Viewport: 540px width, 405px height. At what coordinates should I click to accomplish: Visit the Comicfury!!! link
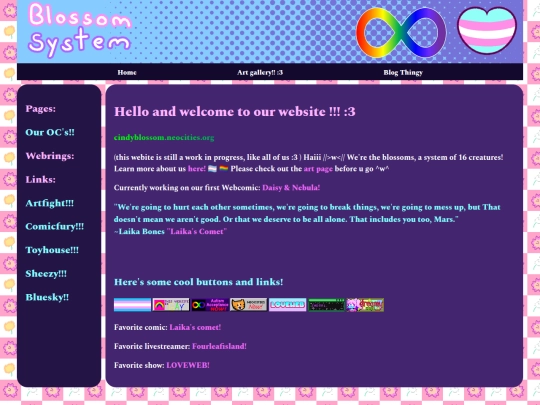point(54,227)
